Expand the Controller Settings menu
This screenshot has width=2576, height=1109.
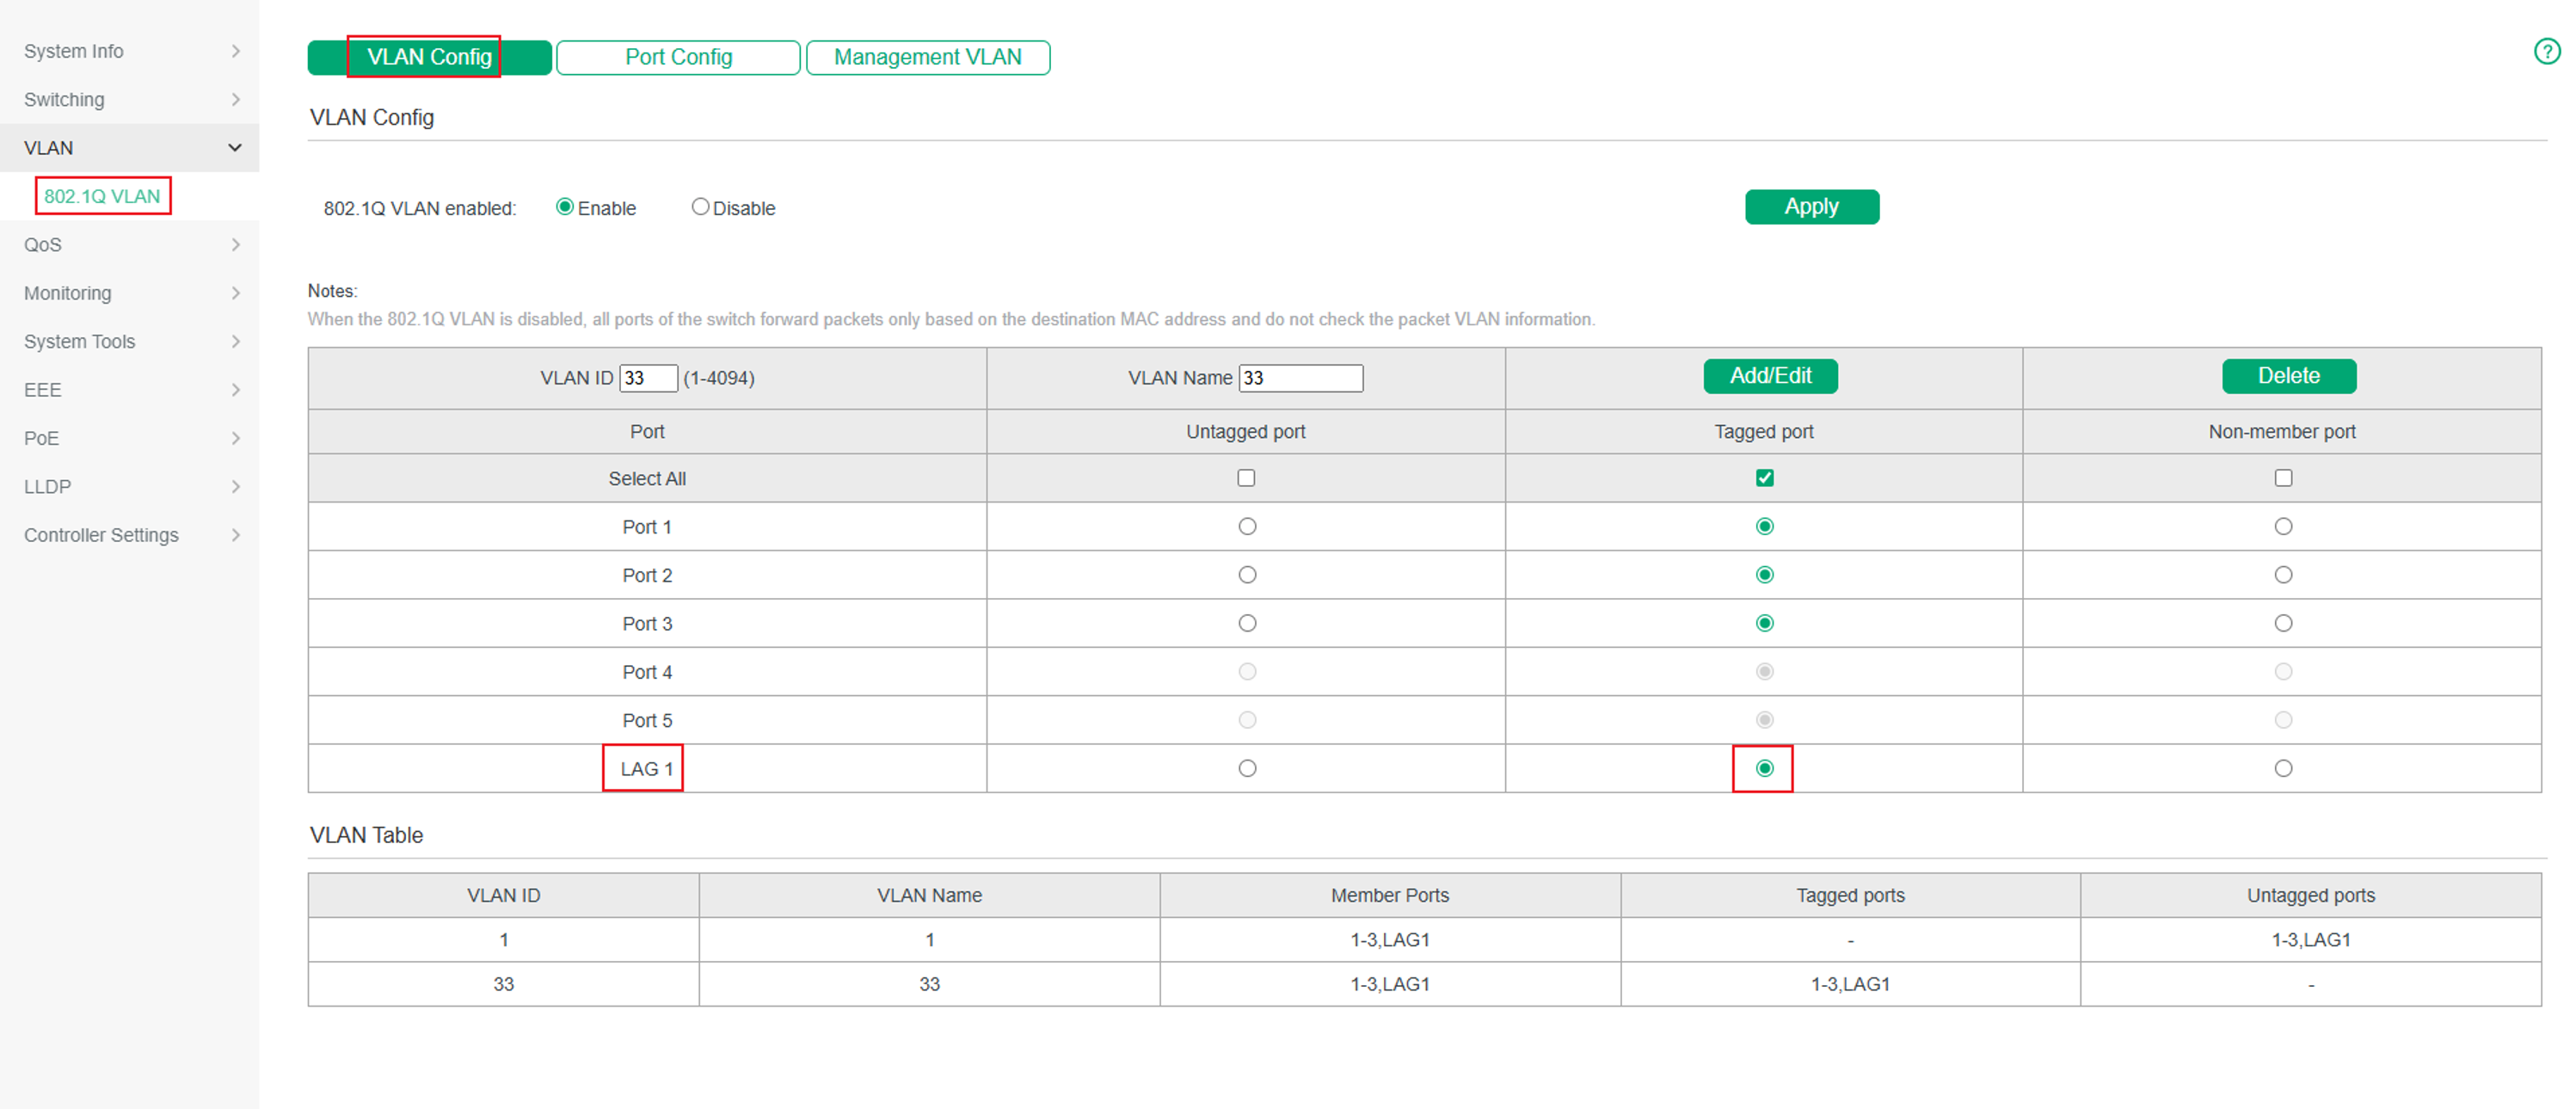(130, 535)
